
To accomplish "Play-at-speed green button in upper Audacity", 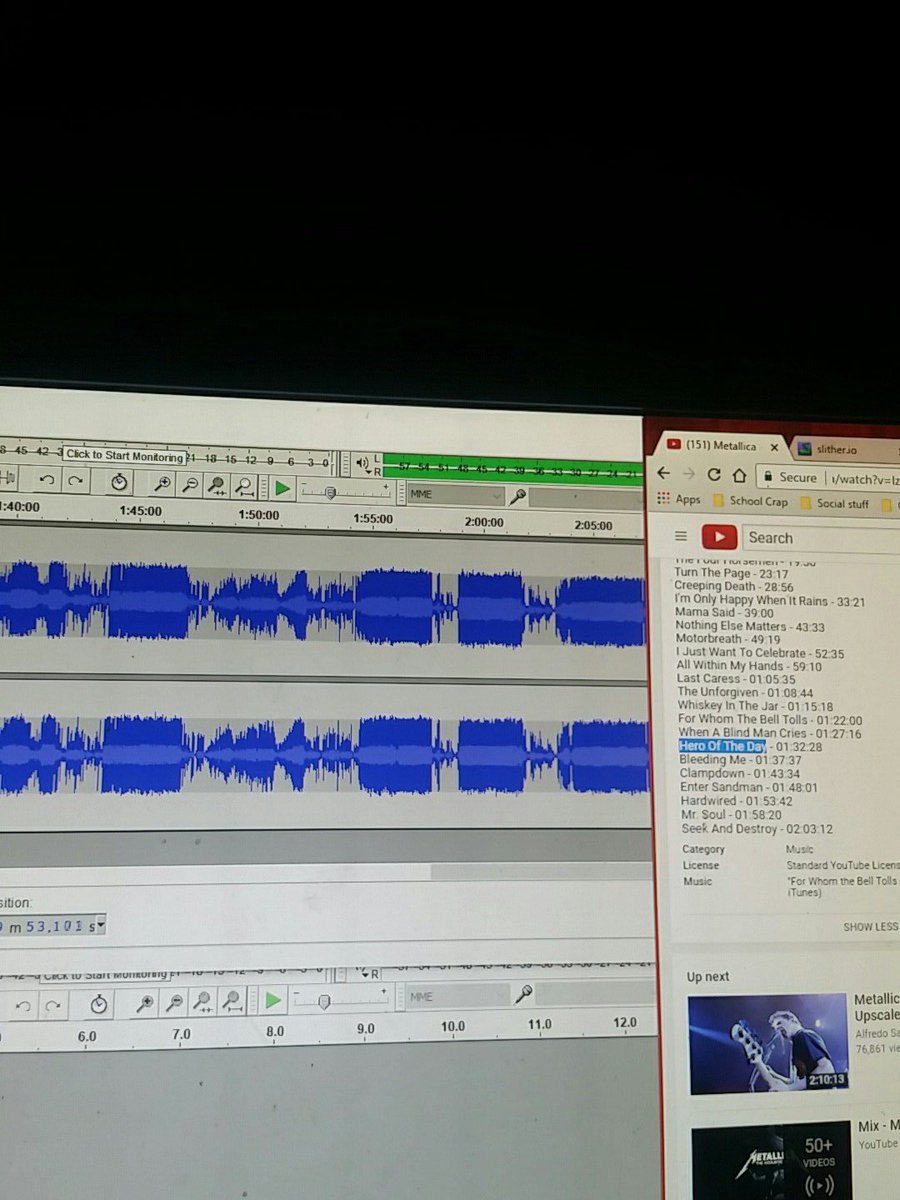I will coord(282,488).
